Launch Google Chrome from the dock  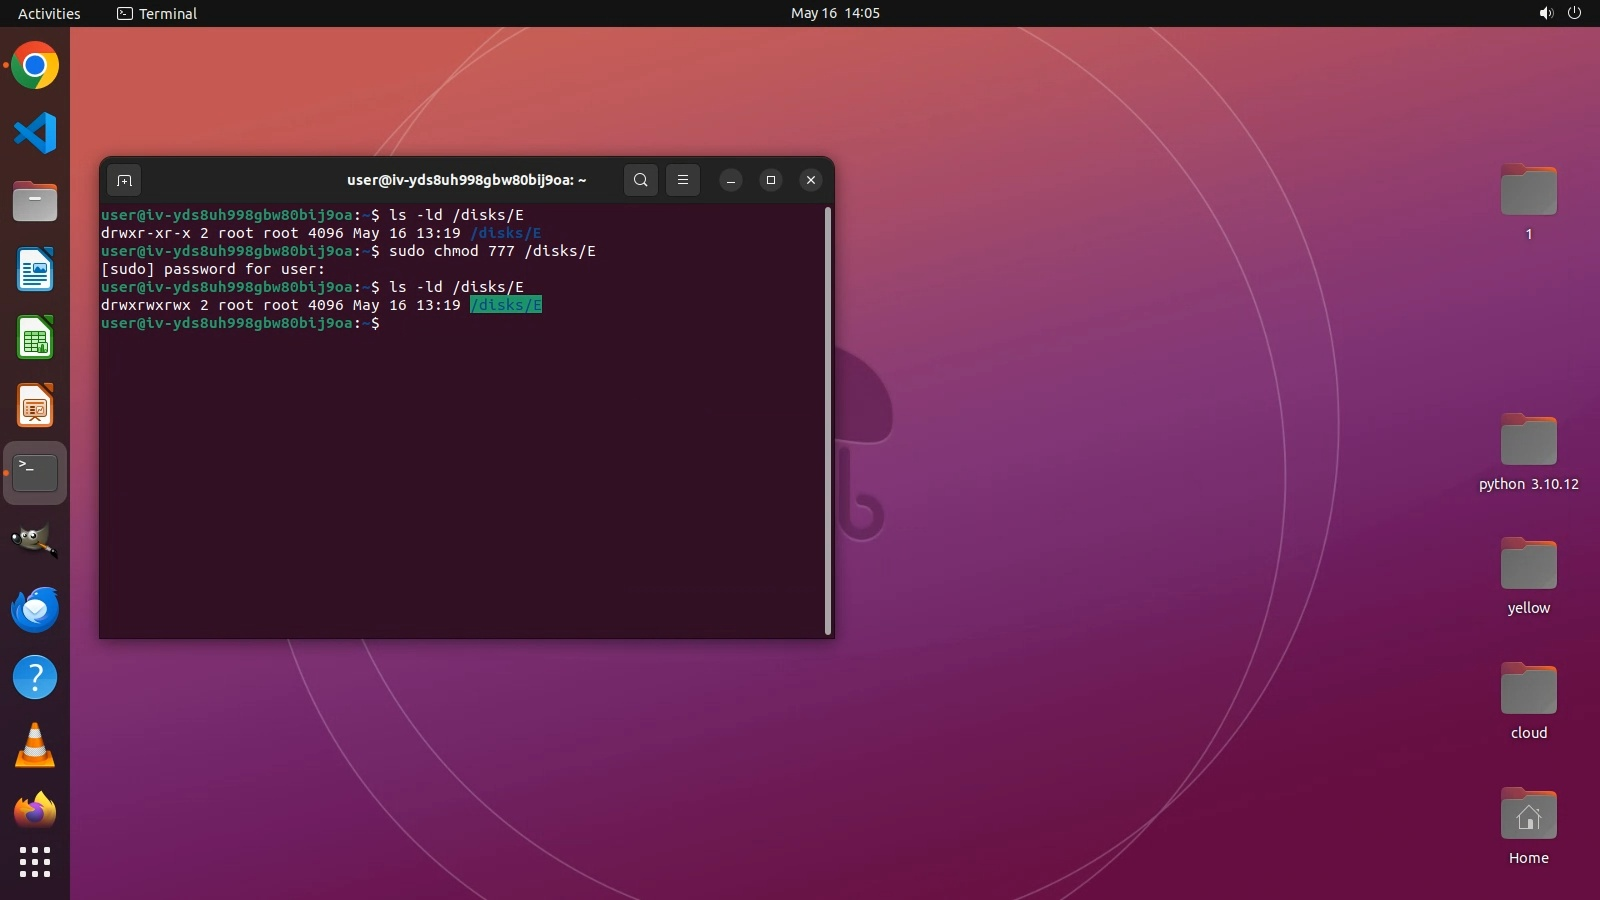(35, 67)
